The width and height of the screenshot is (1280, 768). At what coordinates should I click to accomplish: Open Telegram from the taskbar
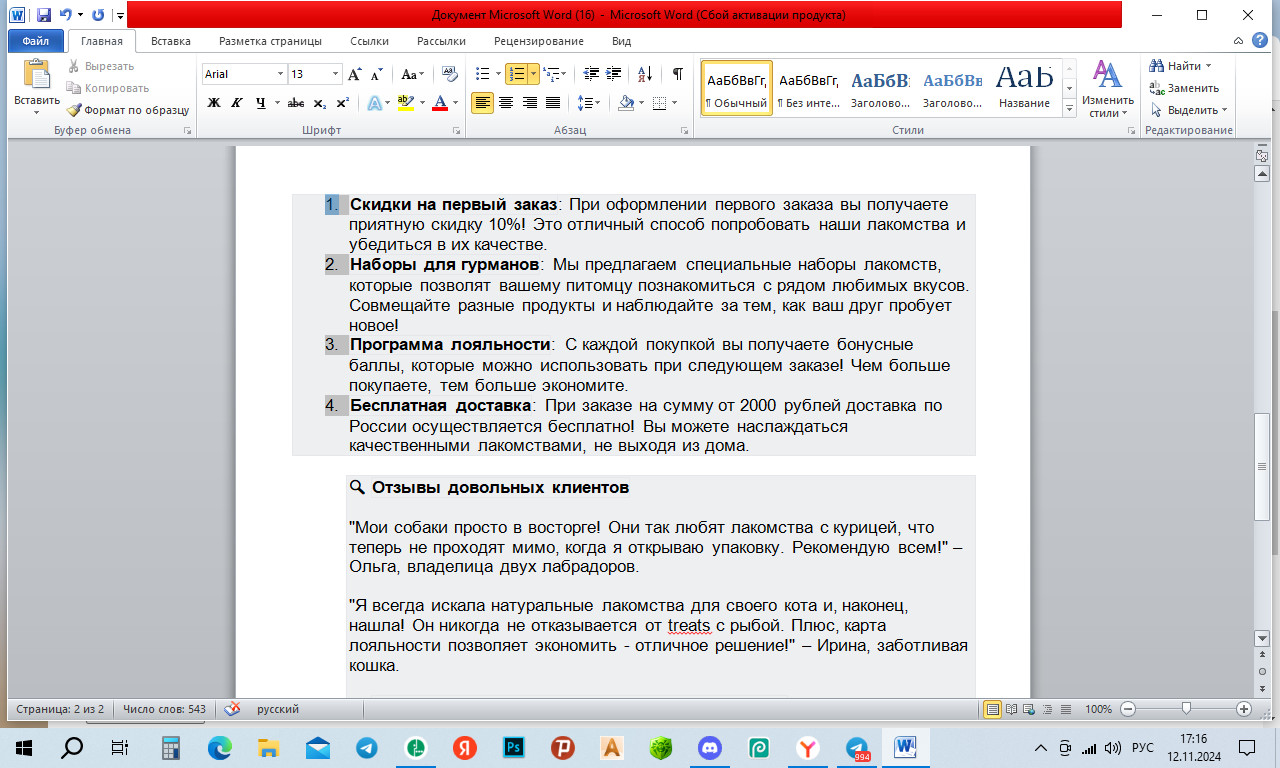[x=367, y=746]
